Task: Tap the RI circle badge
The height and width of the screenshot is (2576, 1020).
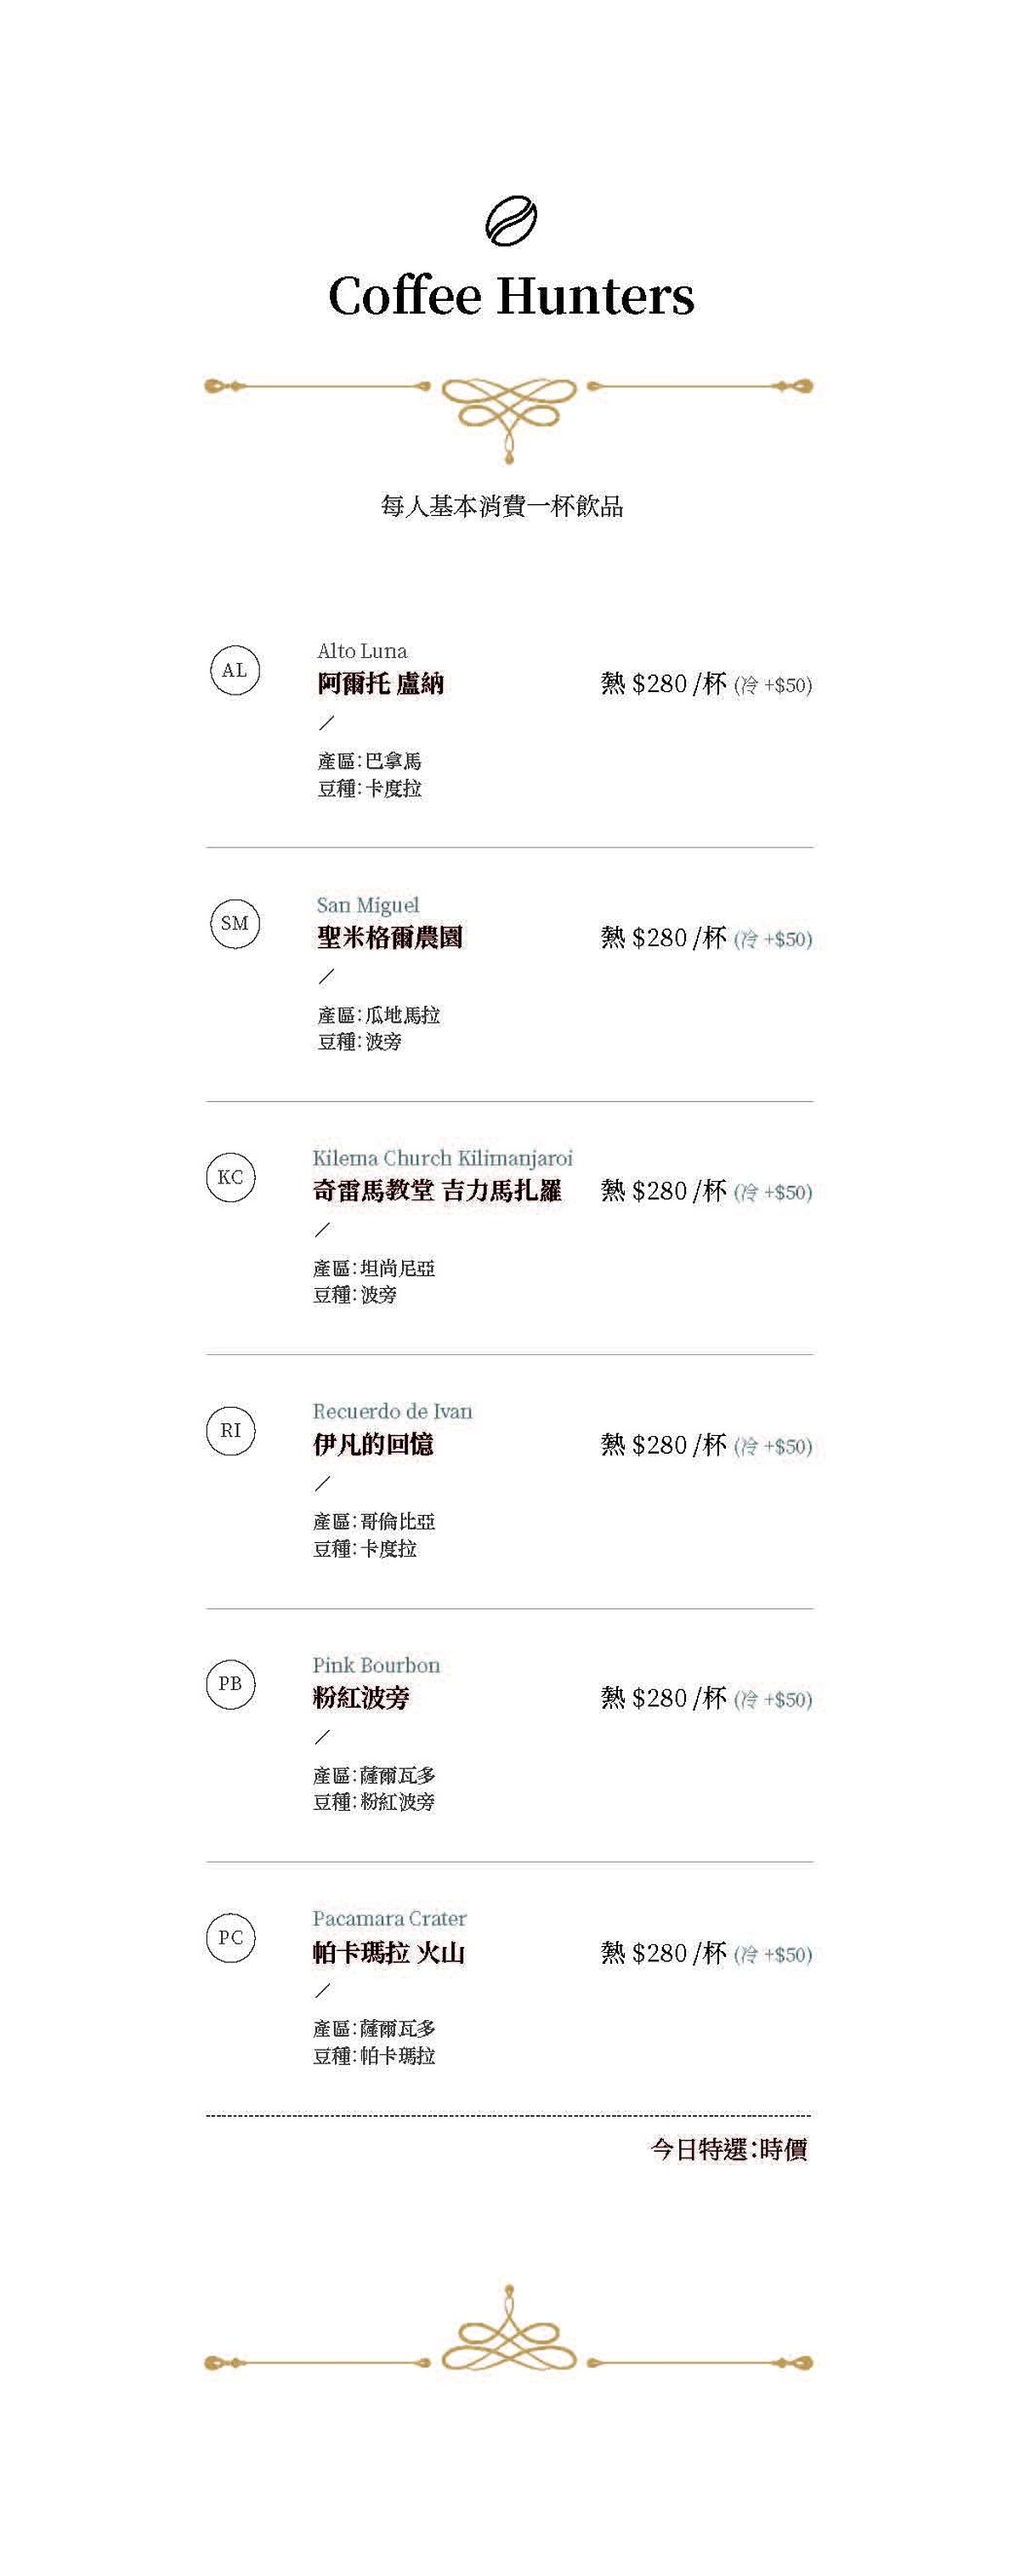Action: 231,1430
